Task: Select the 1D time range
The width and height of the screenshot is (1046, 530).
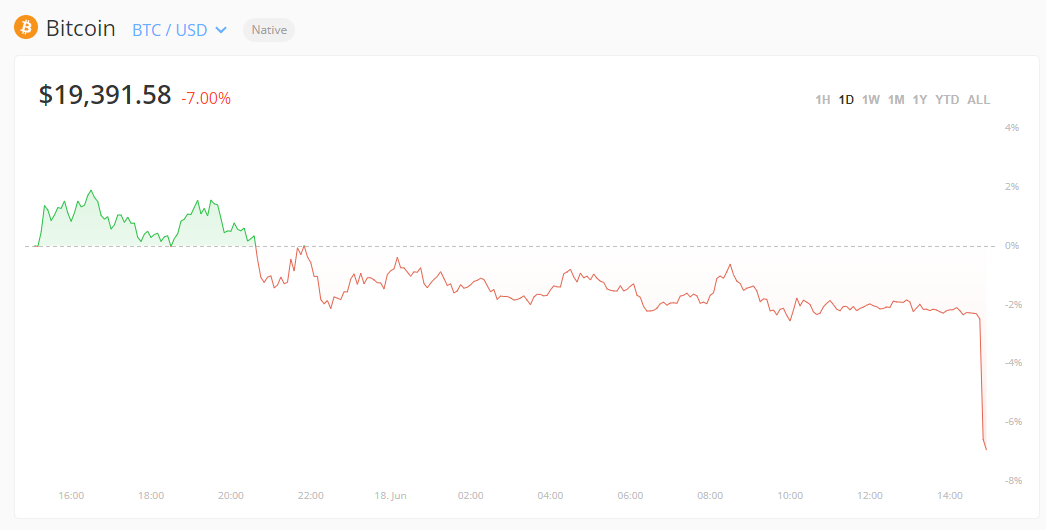Action: point(846,100)
